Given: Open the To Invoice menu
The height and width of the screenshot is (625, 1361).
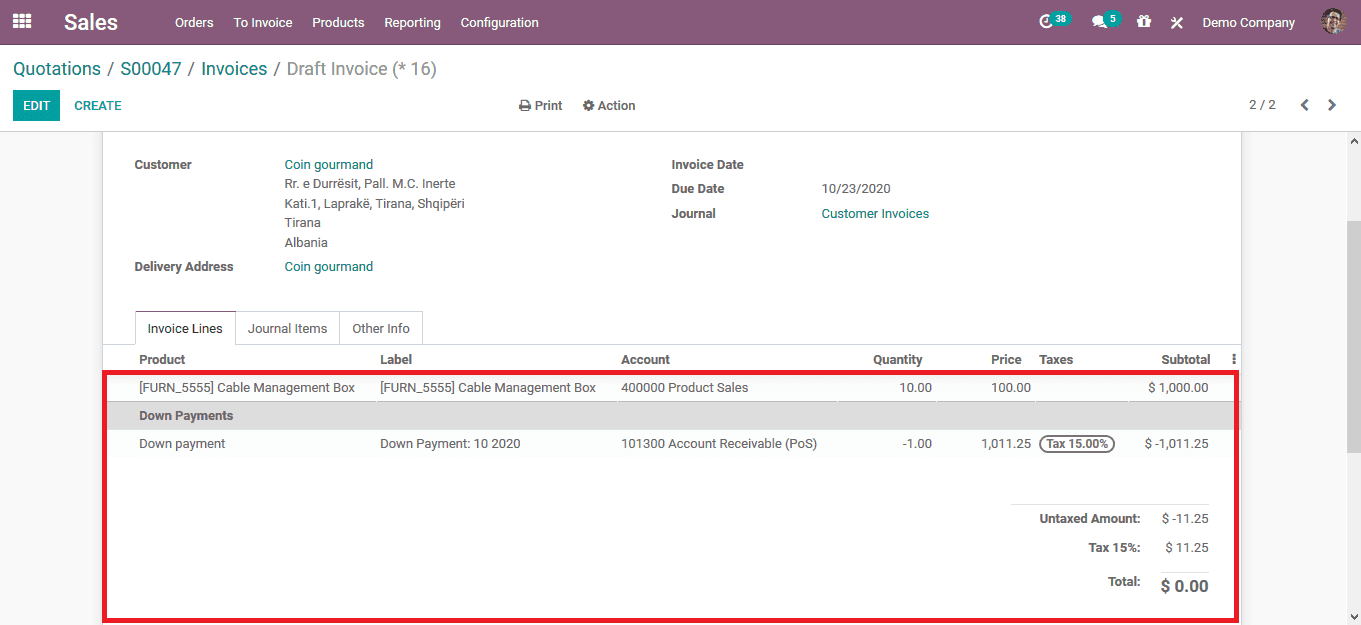Looking at the screenshot, I should 263,22.
